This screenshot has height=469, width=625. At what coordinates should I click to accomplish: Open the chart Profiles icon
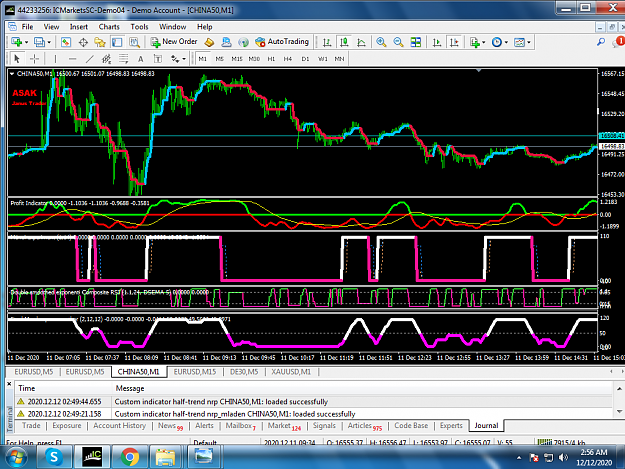pyautogui.click(x=39, y=42)
